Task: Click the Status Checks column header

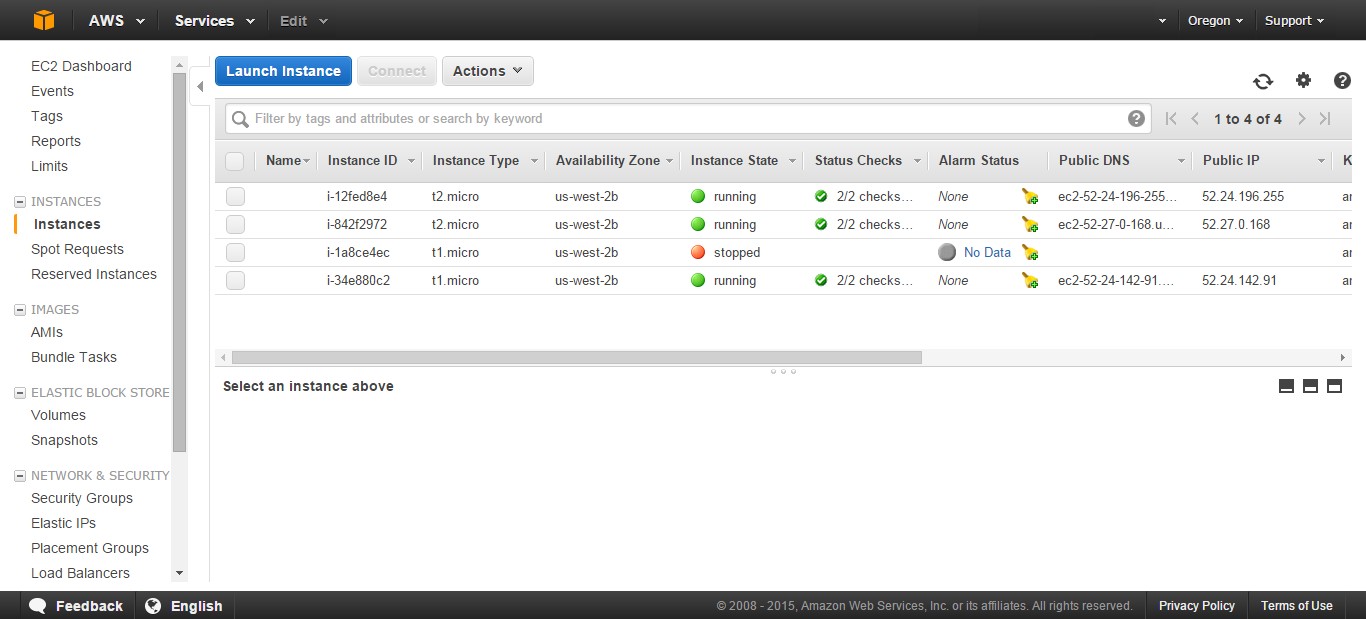Action: tap(858, 161)
